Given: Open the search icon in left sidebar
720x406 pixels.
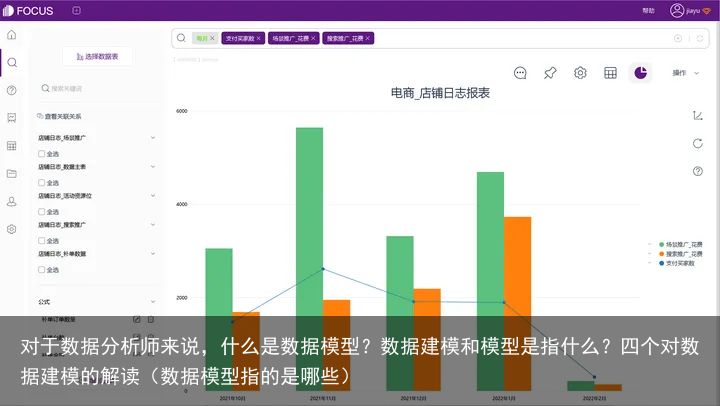Looking at the screenshot, I should [12, 62].
